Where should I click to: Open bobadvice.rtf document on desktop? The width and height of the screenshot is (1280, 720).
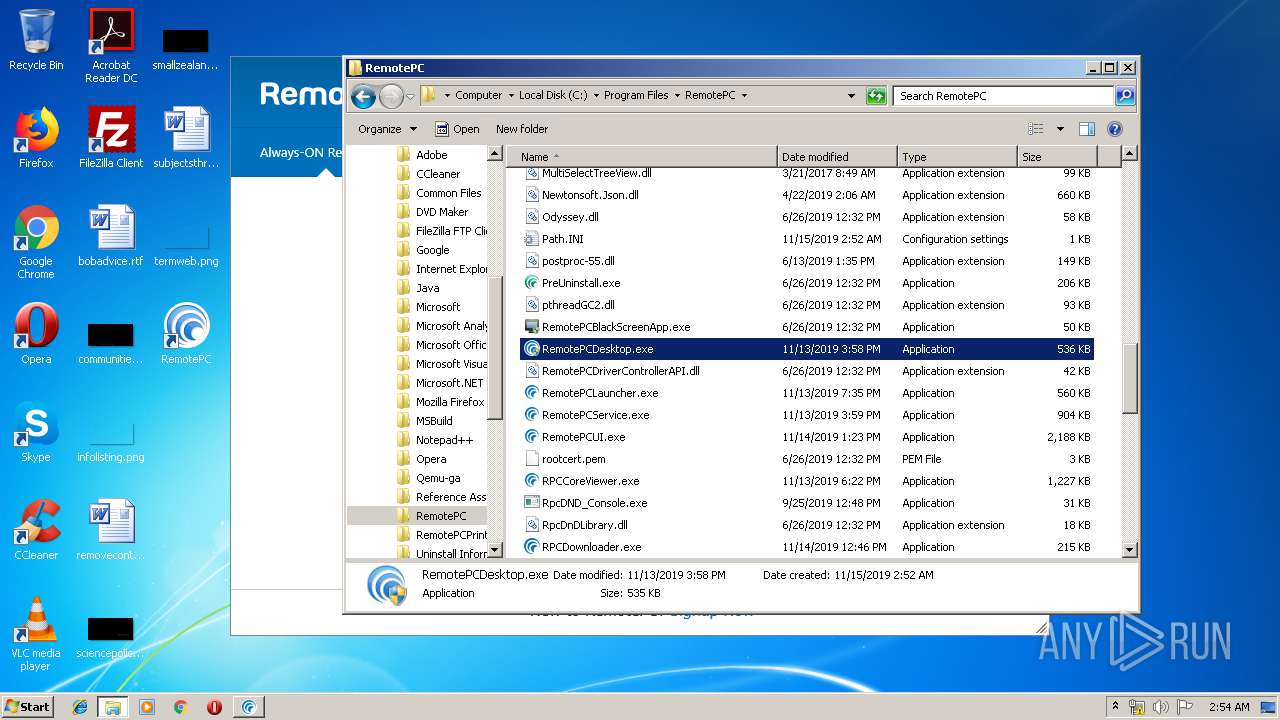pyautogui.click(x=111, y=236)
